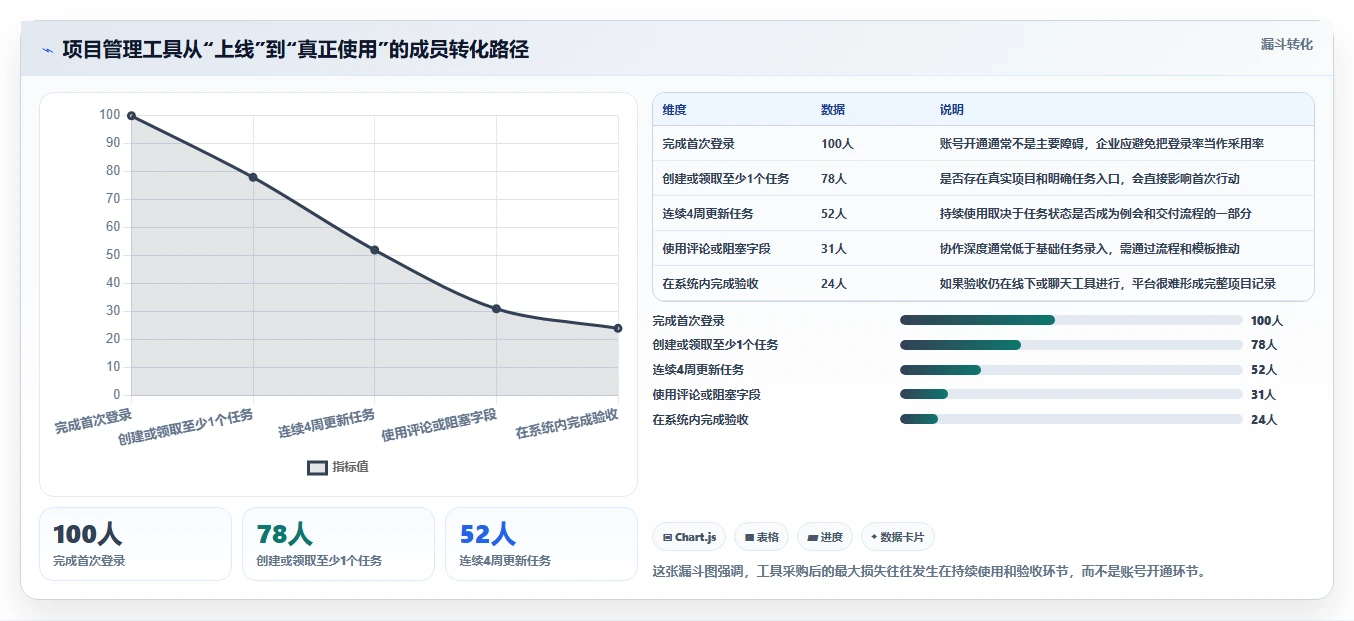Click the page title 项目管理工具从上线到真正使用
This screenshot has width=1354, height=621.
coord(295,50)
